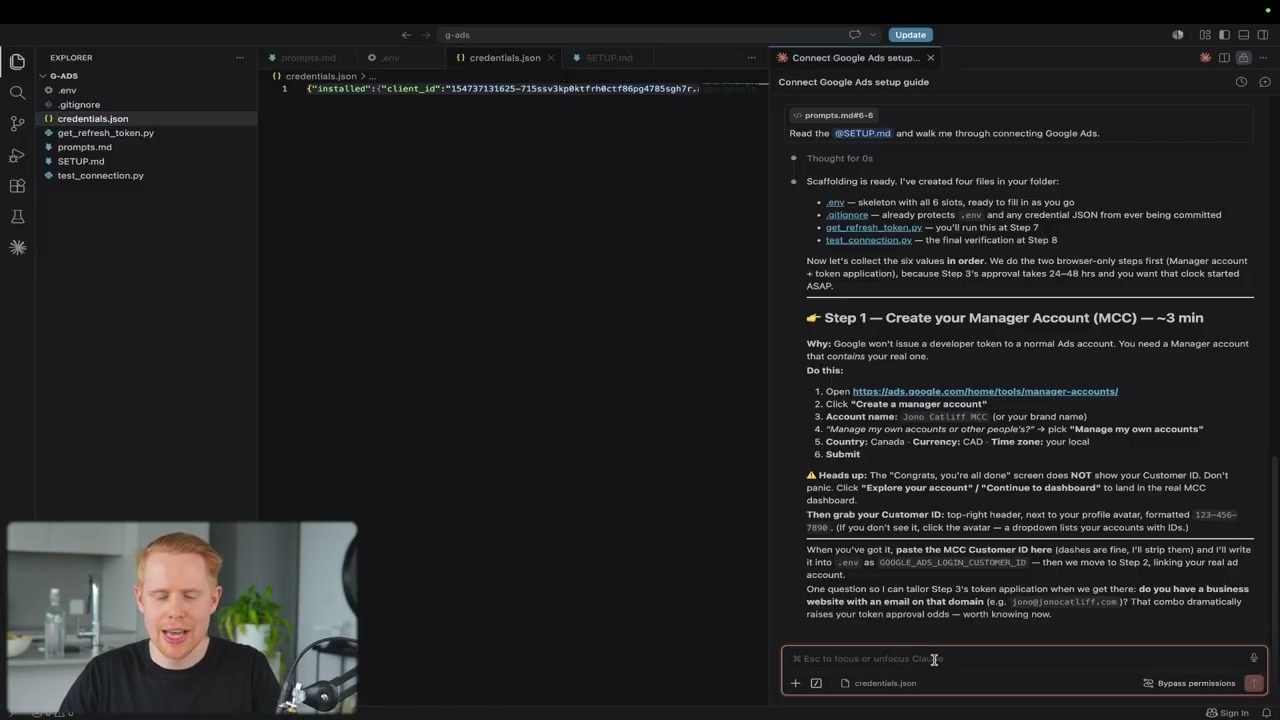Open slash commands icon
Image resolution: width=1280 pixels, height=720 pixels.
pyautogui.click(x=816, y=684)
